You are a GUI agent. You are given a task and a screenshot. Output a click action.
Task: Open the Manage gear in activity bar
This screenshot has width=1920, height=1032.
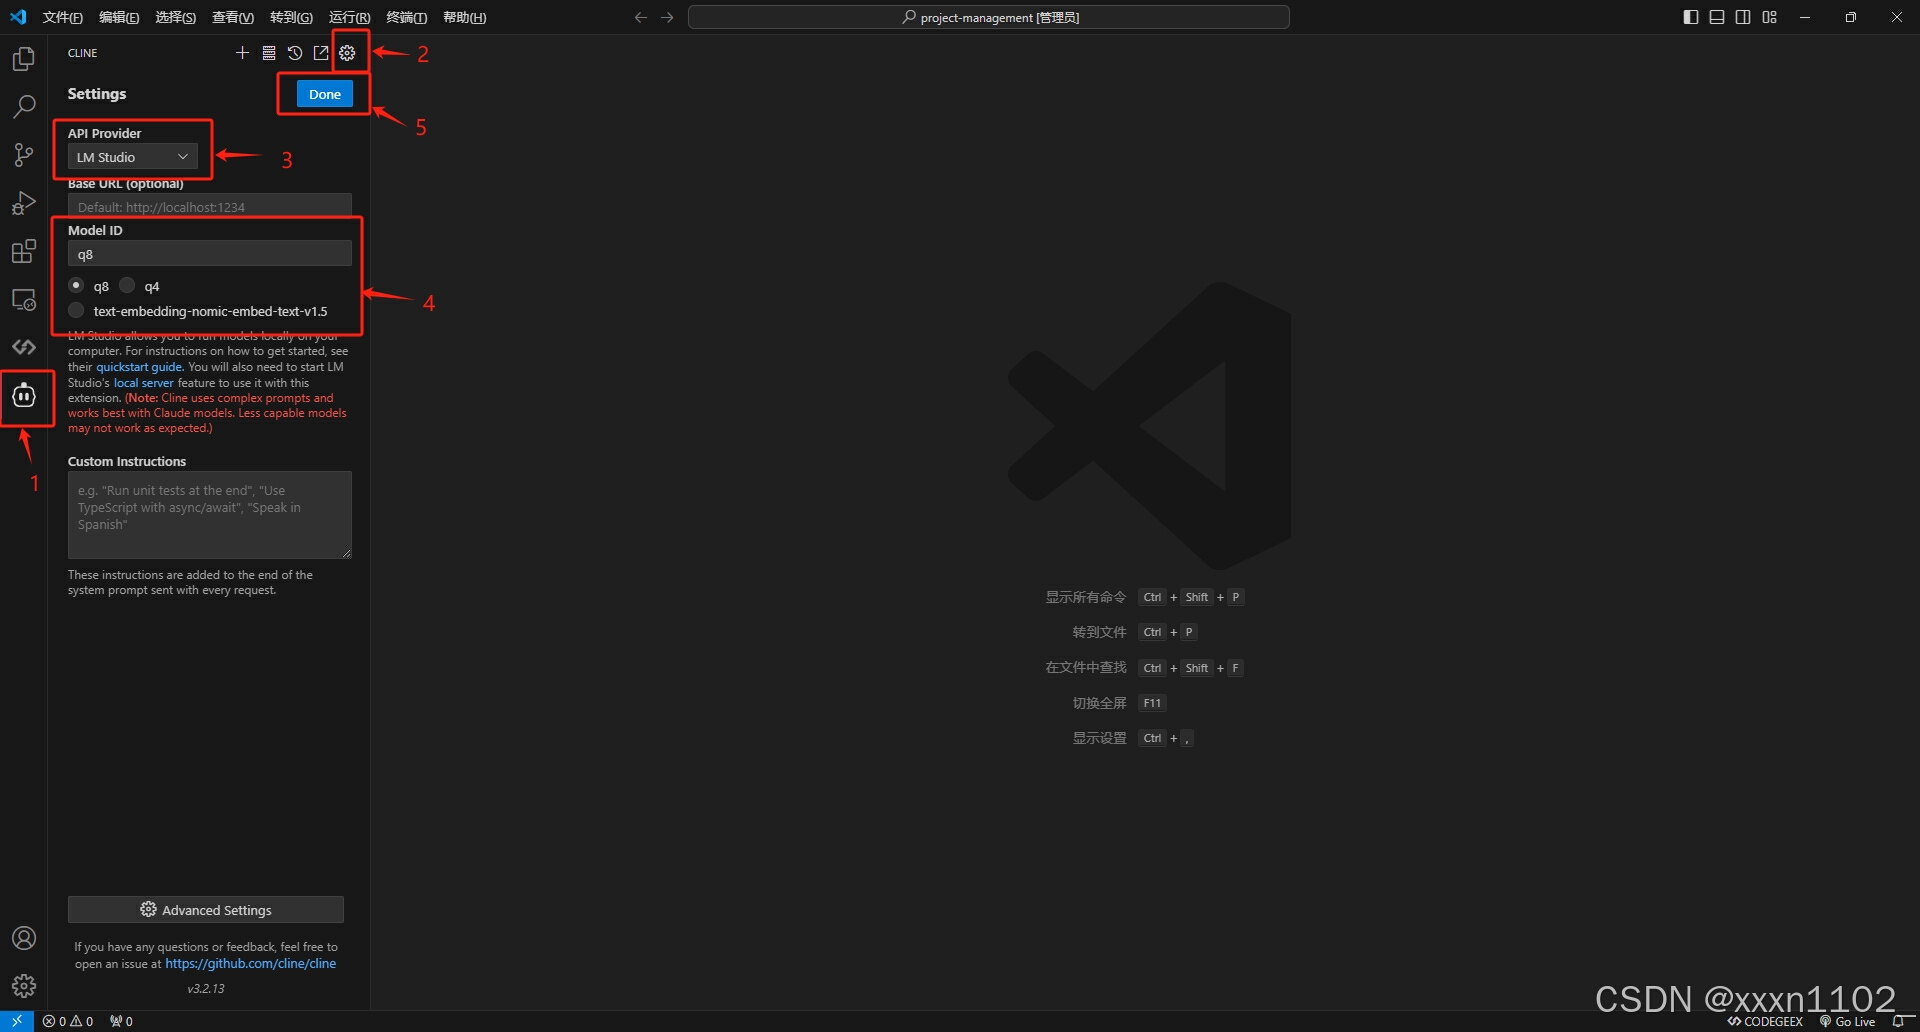(24, 986)
